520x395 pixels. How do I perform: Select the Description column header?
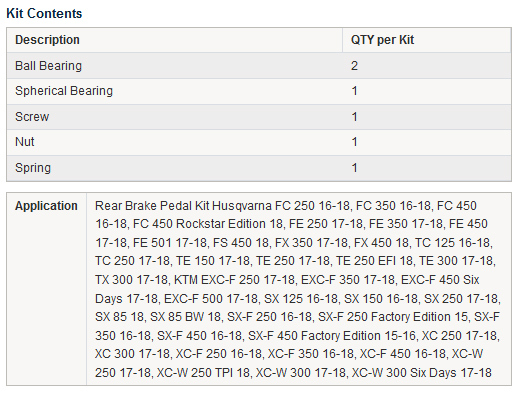point(47,40)
